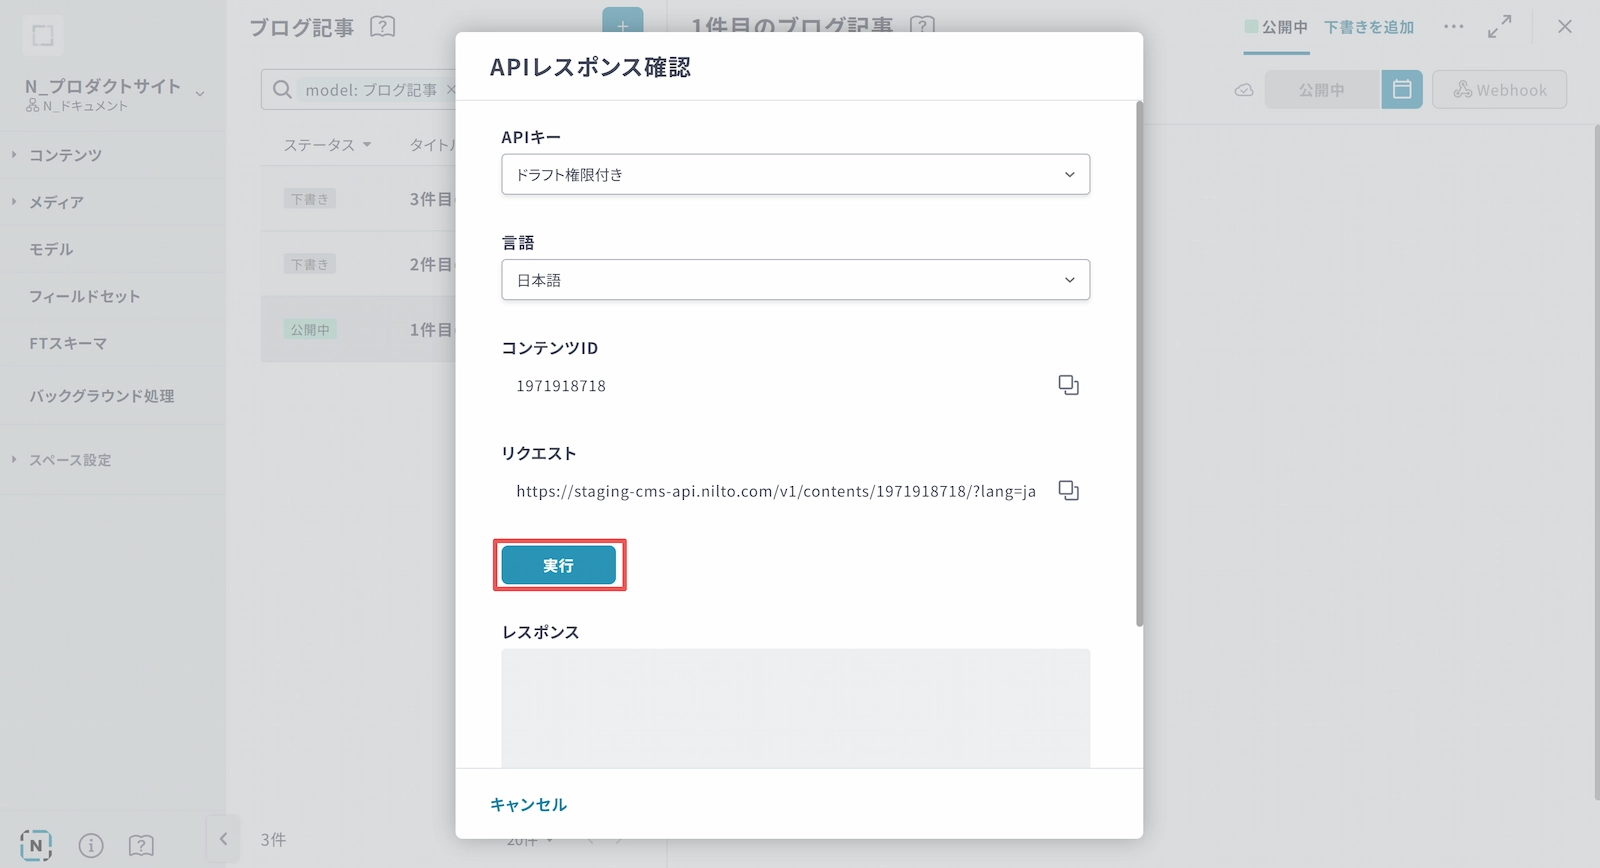Open the info icon in bottom bar
This screenshot has height=868, width=1600.
[91, 846]
